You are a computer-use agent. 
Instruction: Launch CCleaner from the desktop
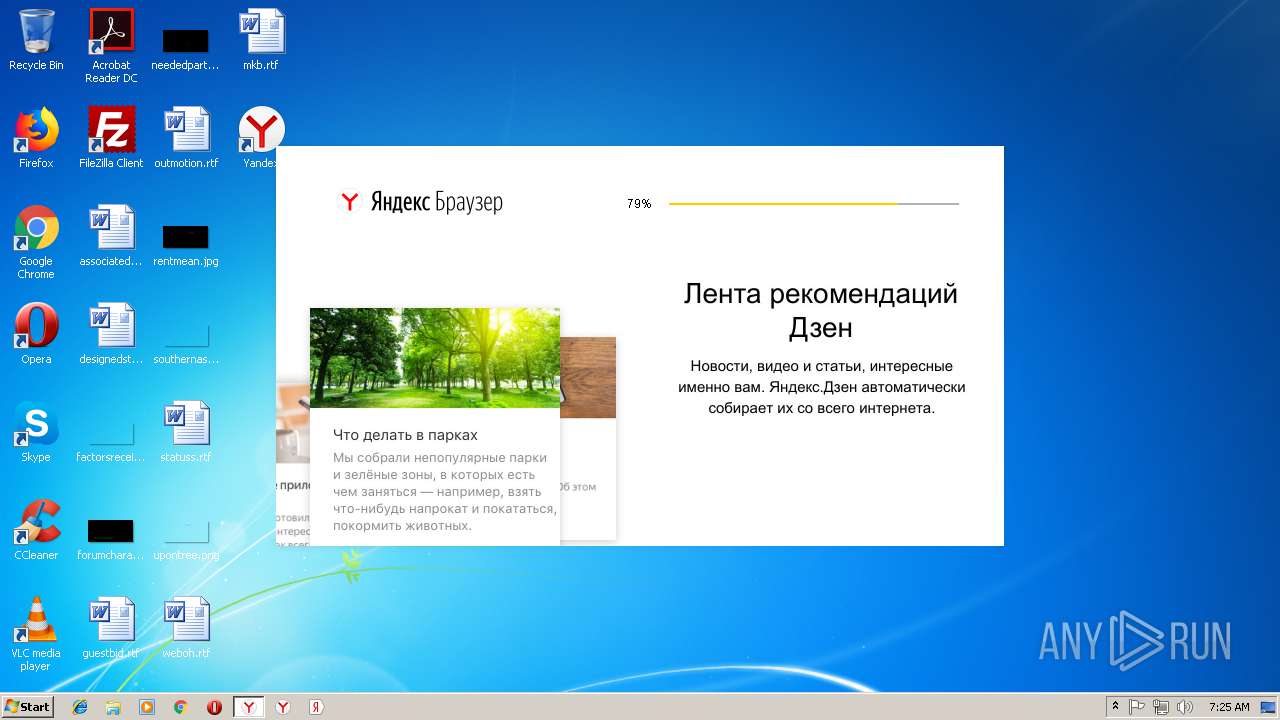click(36, 530)
